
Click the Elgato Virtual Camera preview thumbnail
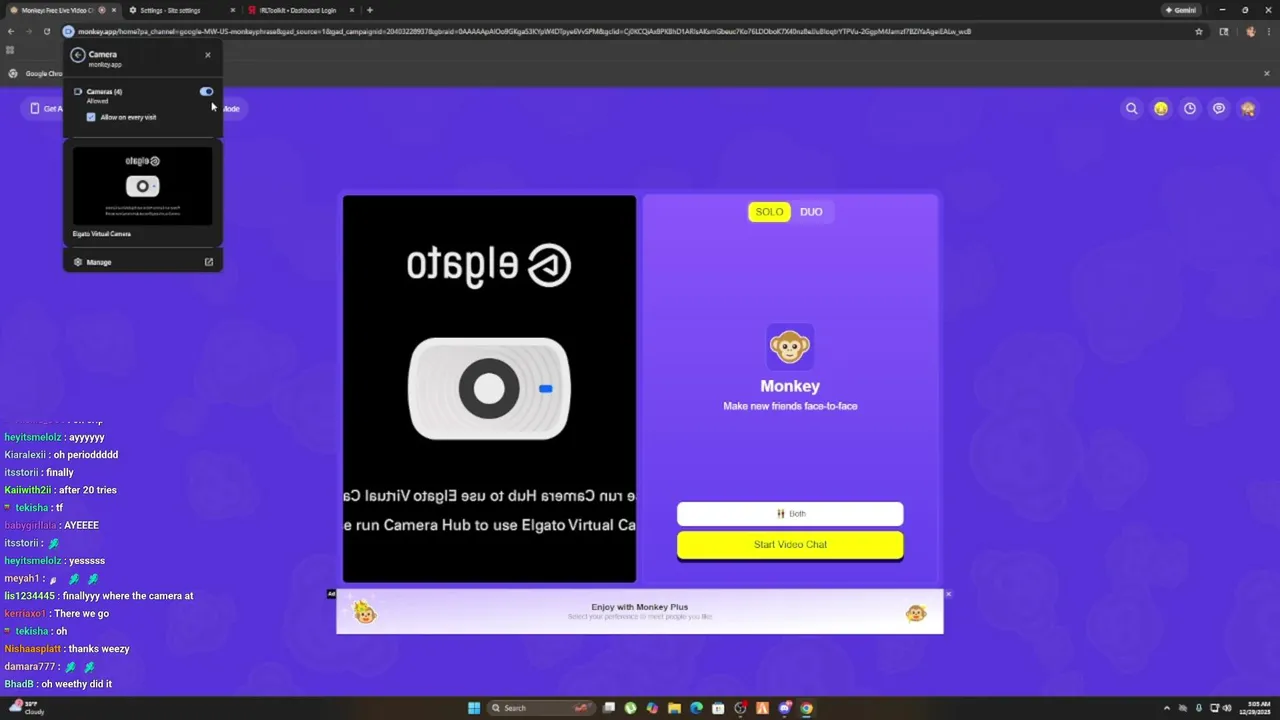pyautogui.click(x=143, y=186)
